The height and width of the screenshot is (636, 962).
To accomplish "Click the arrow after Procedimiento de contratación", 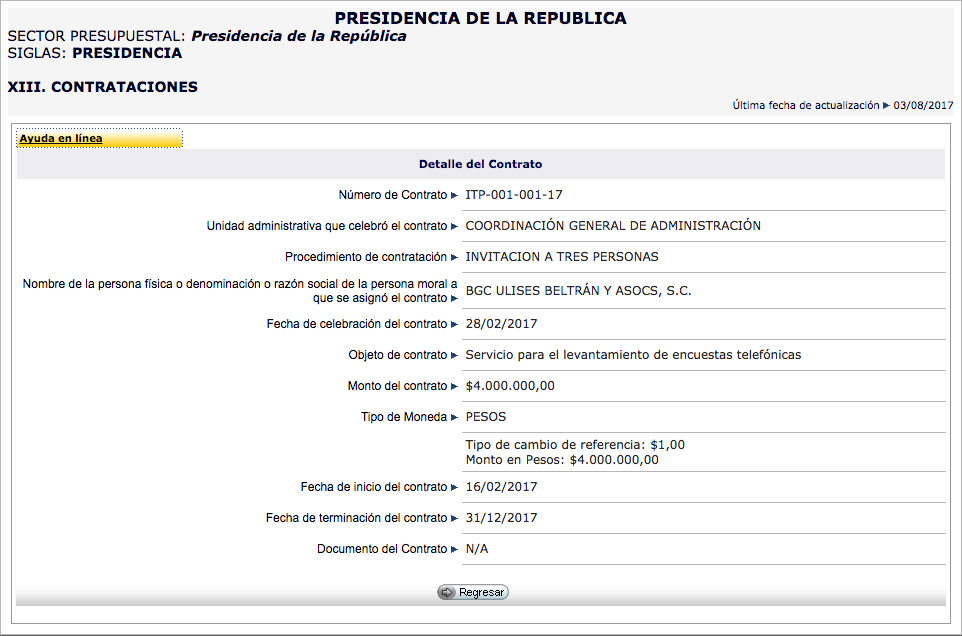I will (x=454, y=257).
